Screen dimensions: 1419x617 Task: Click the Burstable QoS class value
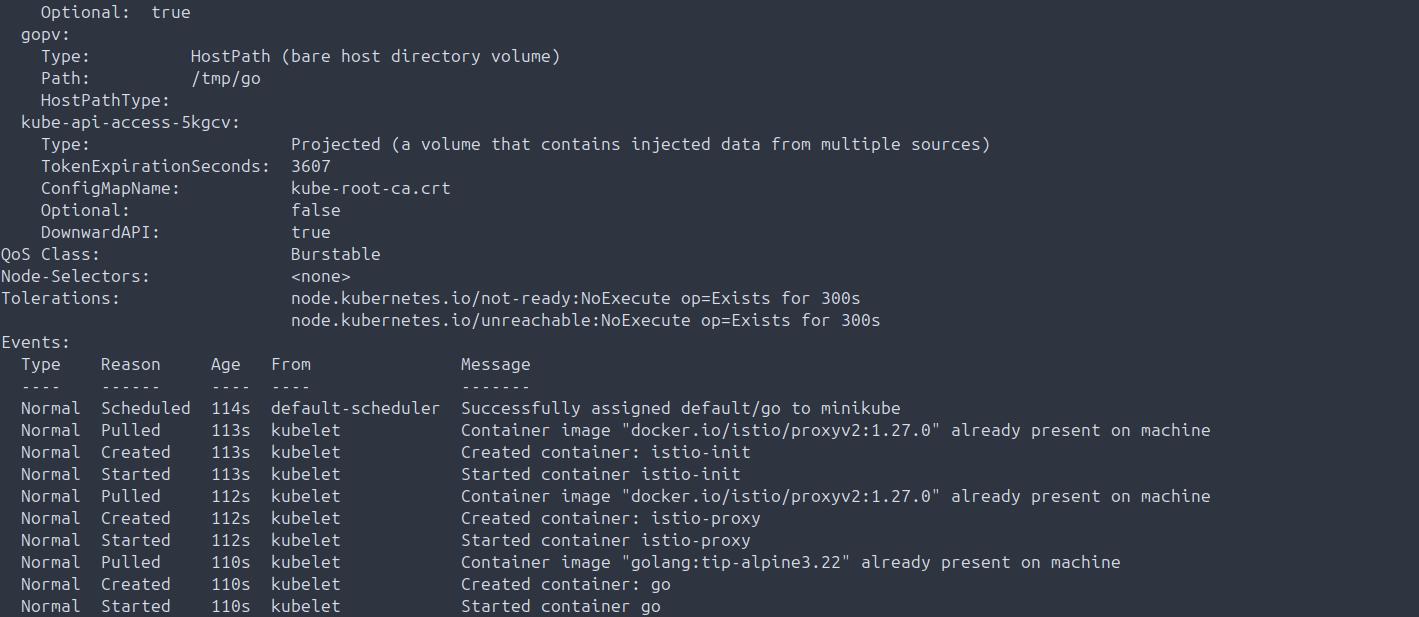click(x=335, y=254)
